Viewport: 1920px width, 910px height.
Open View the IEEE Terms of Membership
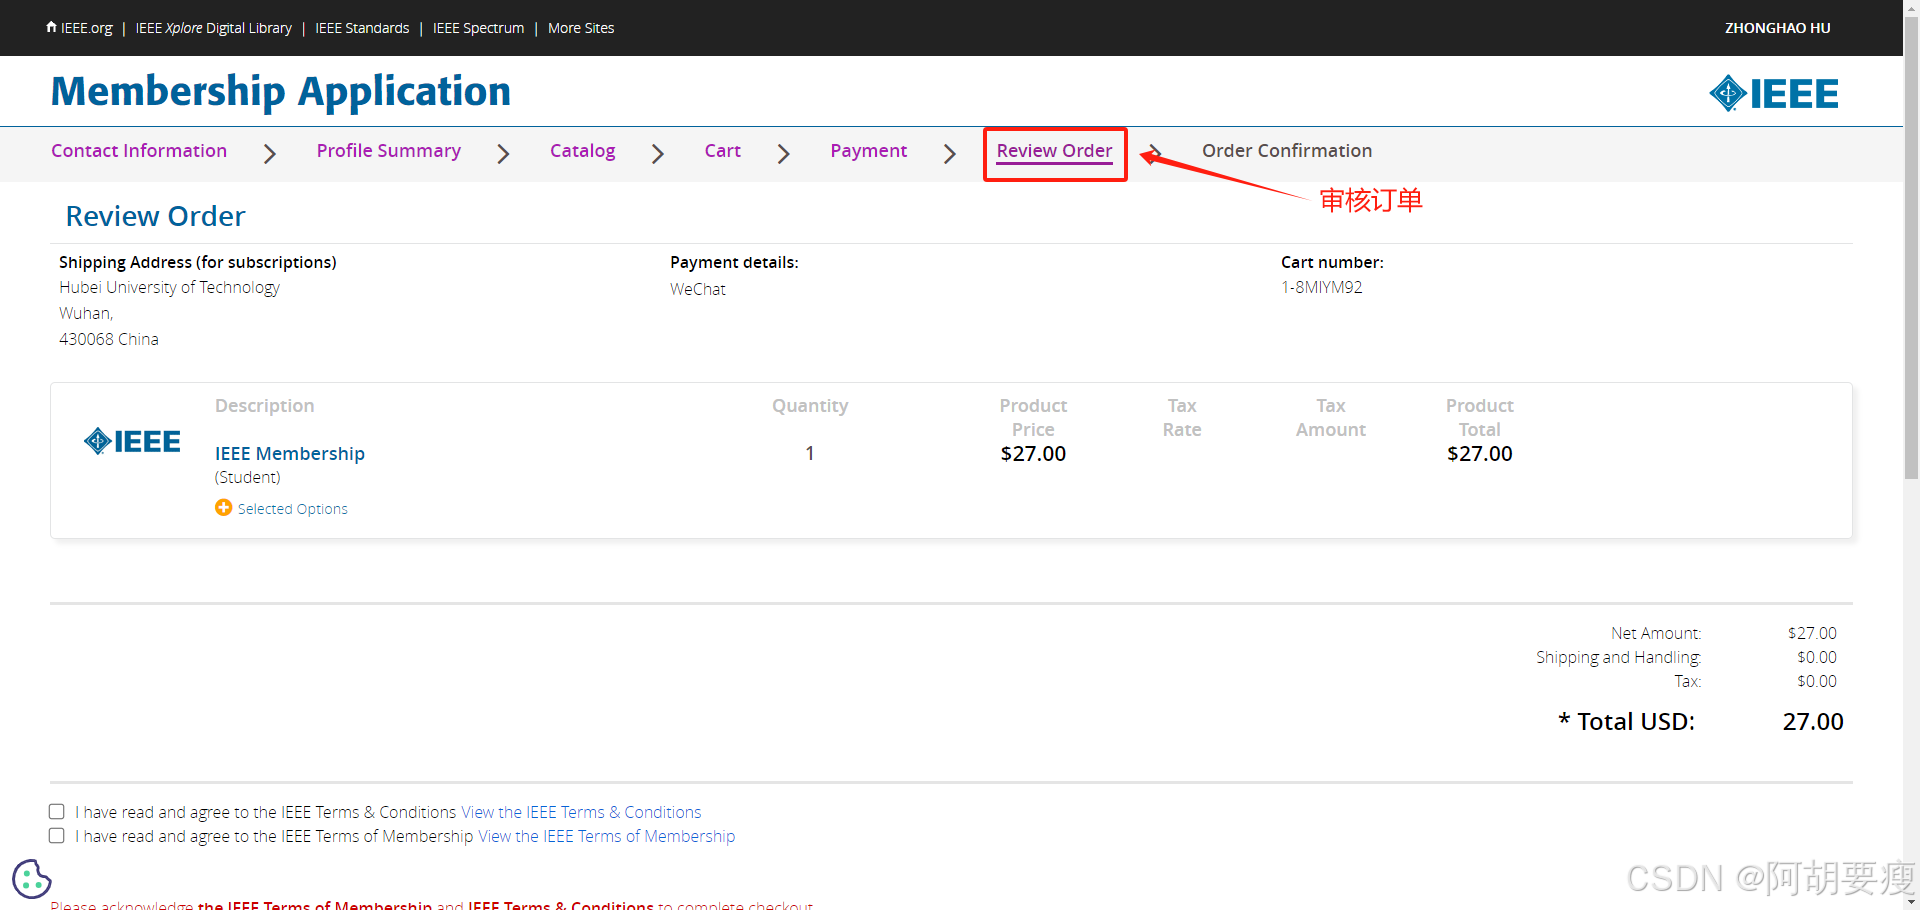click(606, 836)
